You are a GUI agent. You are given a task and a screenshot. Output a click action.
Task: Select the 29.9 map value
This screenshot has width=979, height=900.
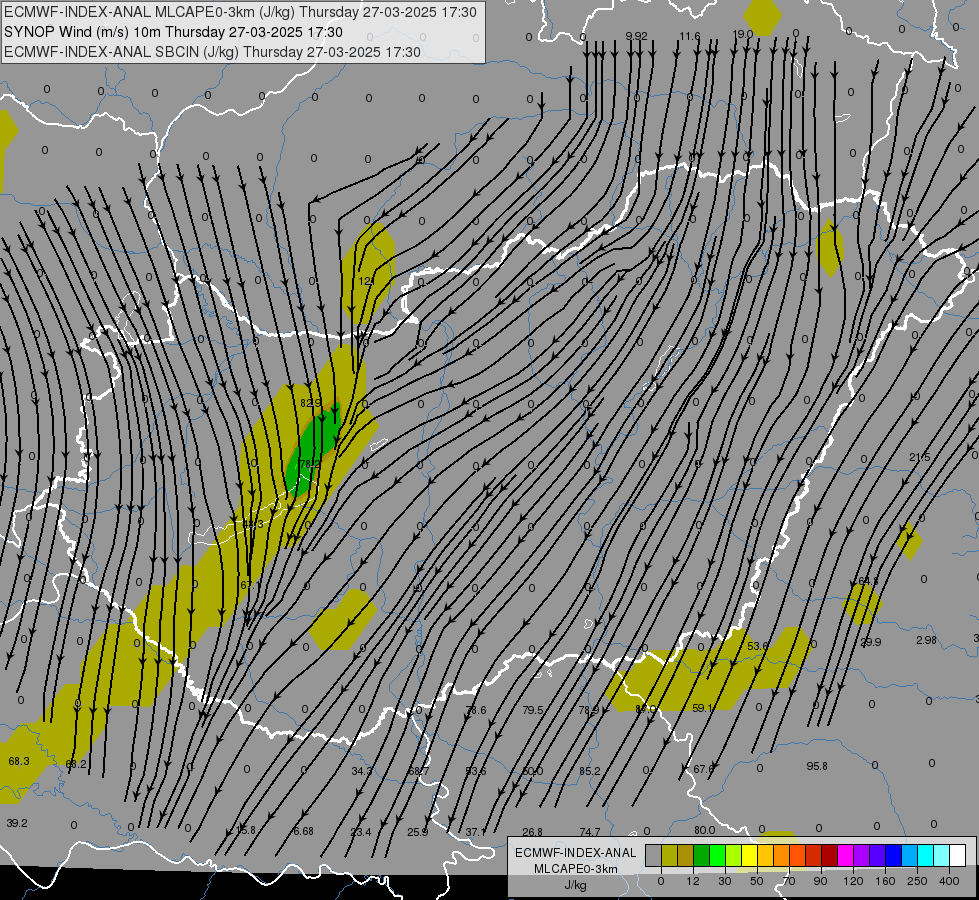pos(870,642)
